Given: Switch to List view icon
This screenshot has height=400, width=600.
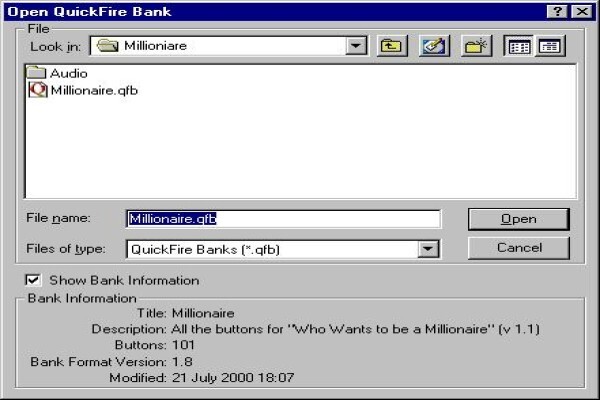Looking at the screenshot, I should pos(519,46).
